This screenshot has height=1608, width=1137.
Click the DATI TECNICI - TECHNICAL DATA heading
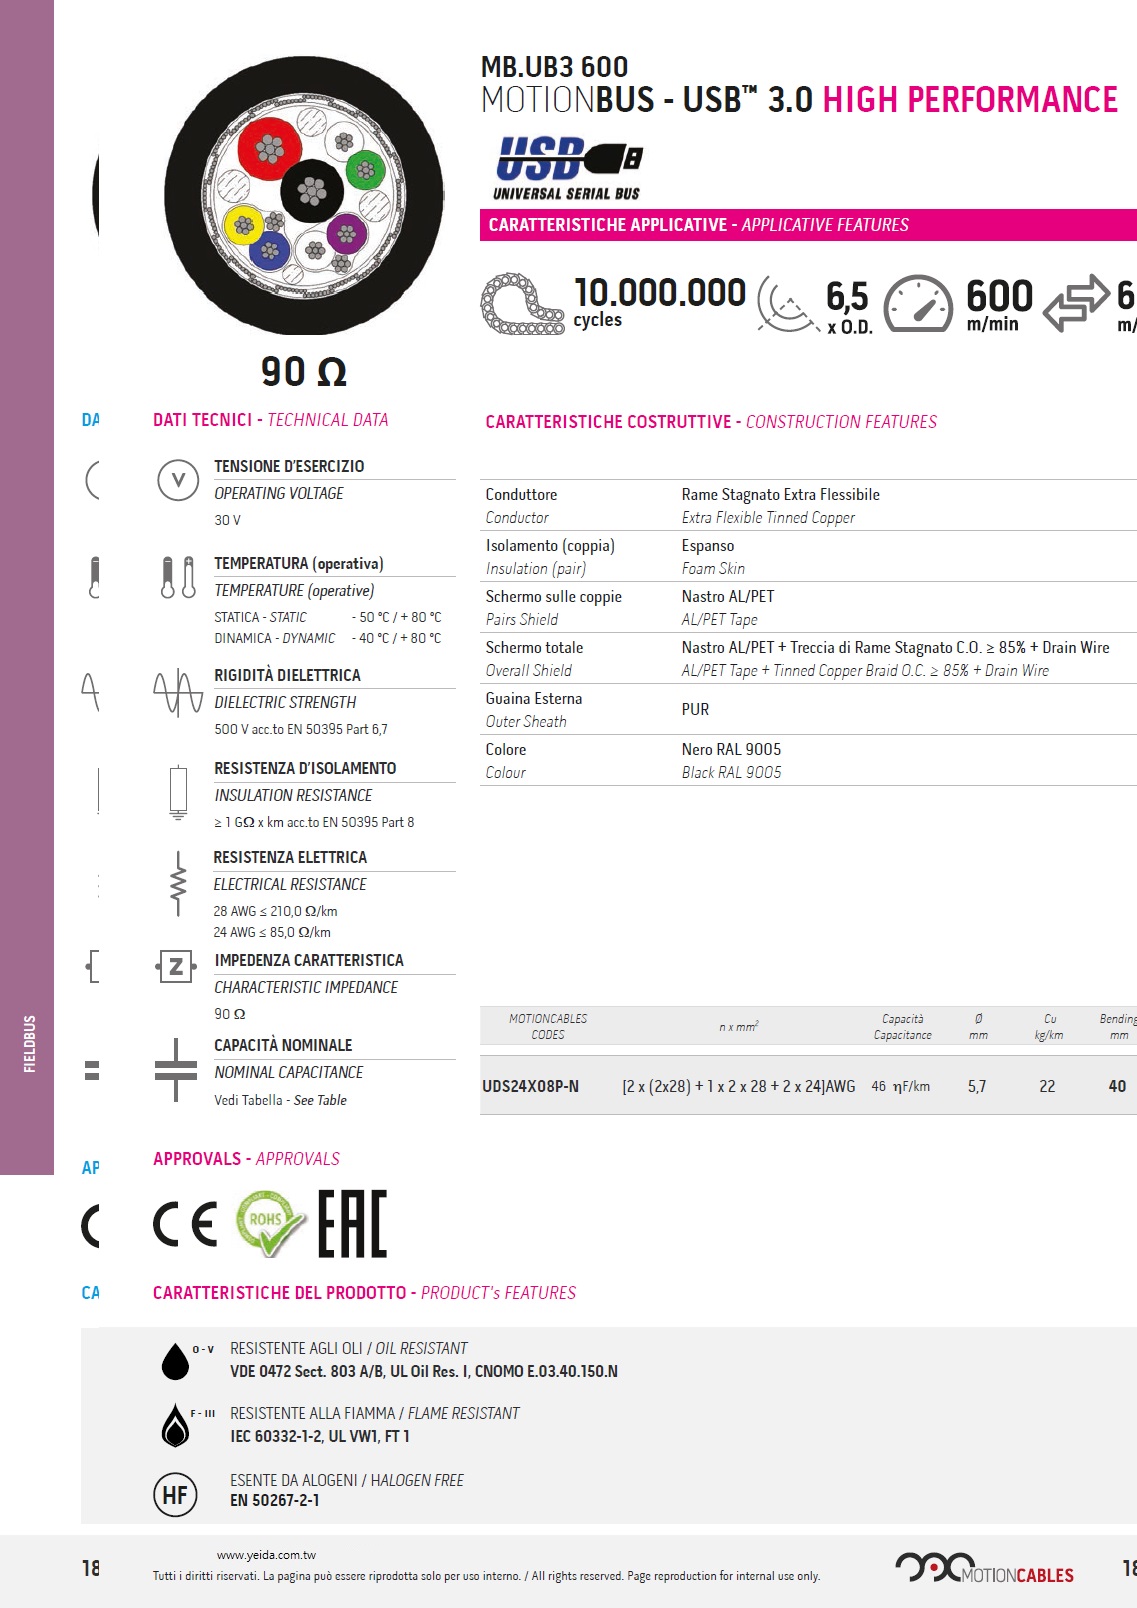pos(270,420)
